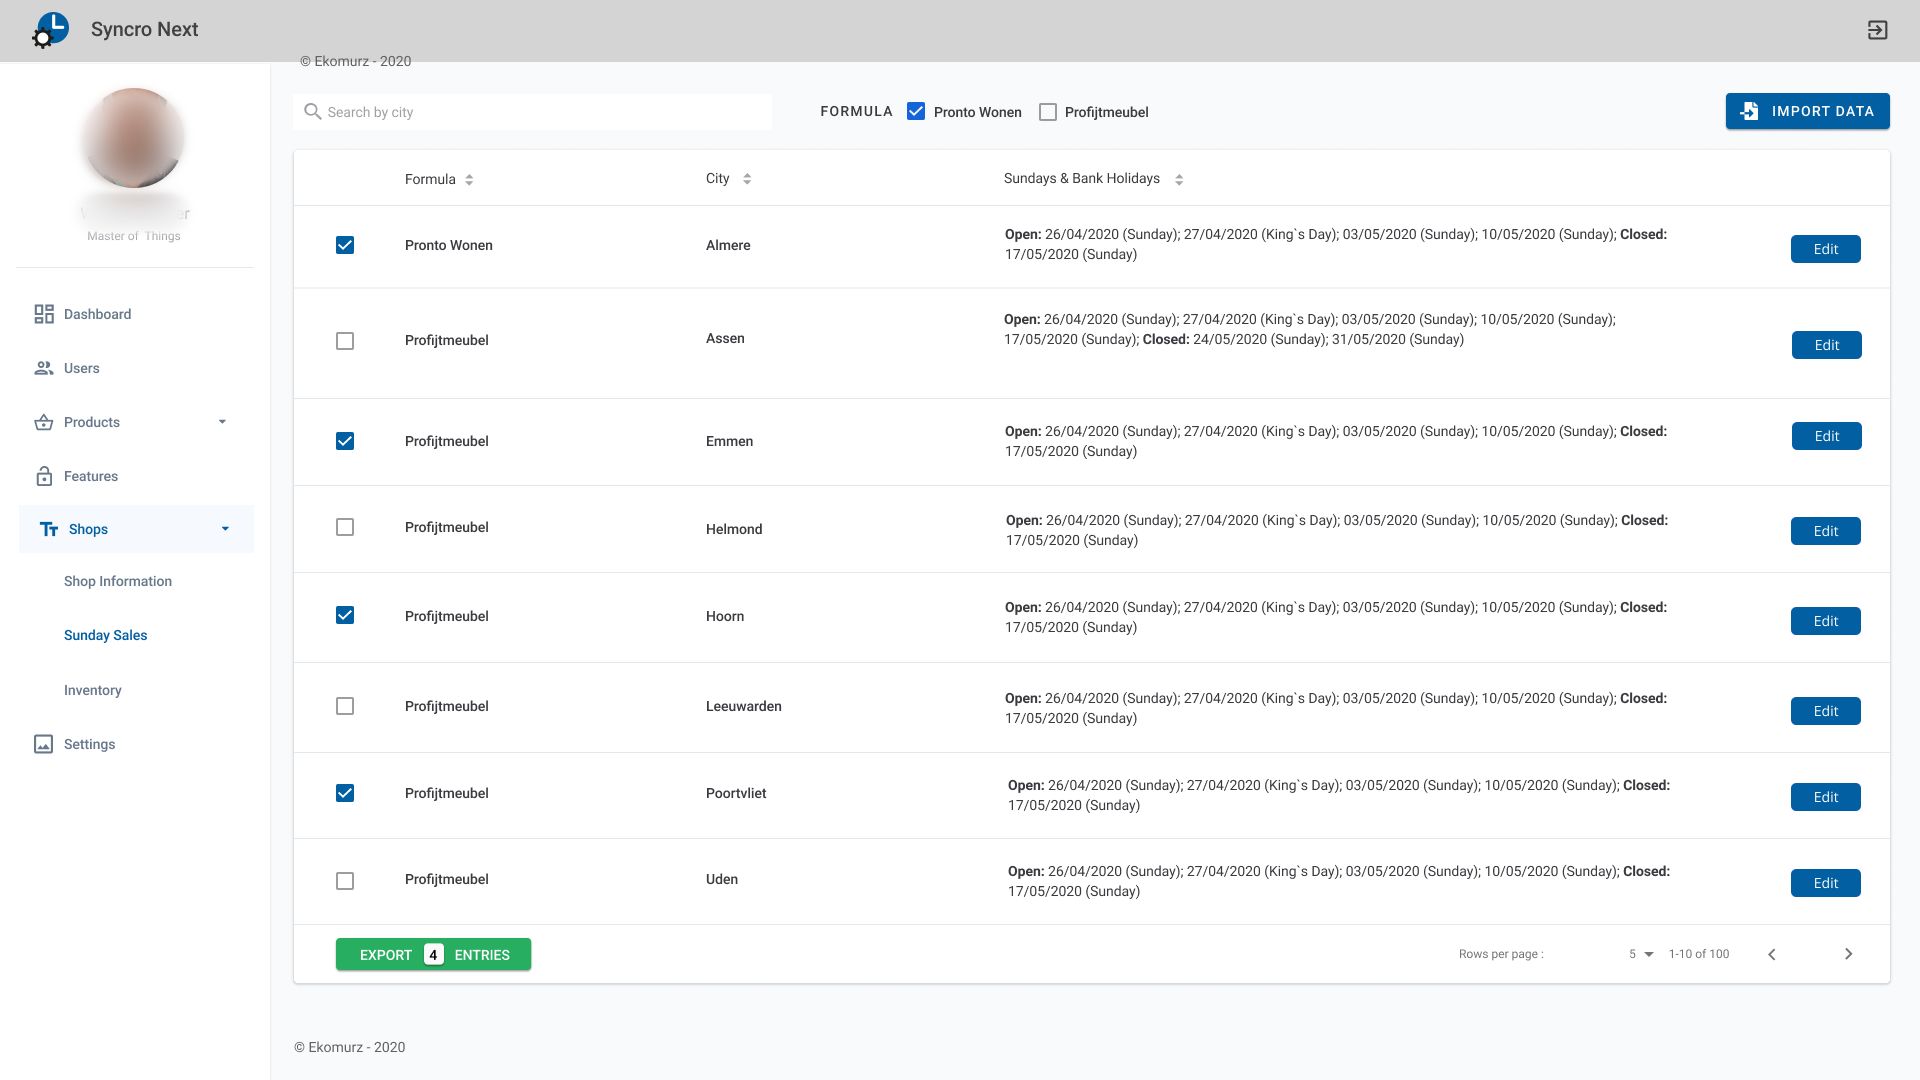This screenshot has width=1920, height=1080.
Task: Collapse the Shops menu dropdown arrow
Action: pyautogui.click(x=225, y=529)
